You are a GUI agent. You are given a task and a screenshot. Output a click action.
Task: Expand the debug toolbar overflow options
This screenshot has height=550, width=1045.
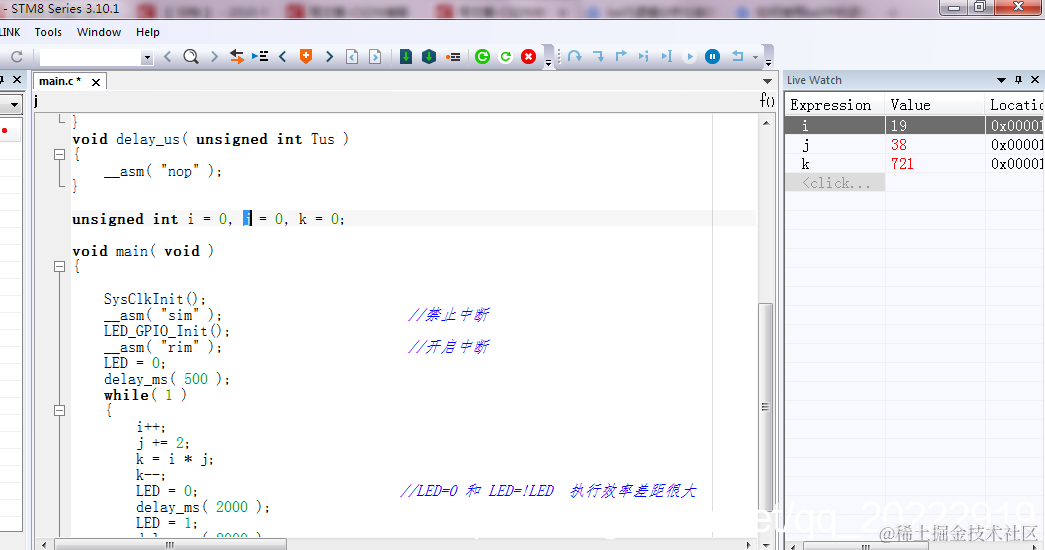768,63
